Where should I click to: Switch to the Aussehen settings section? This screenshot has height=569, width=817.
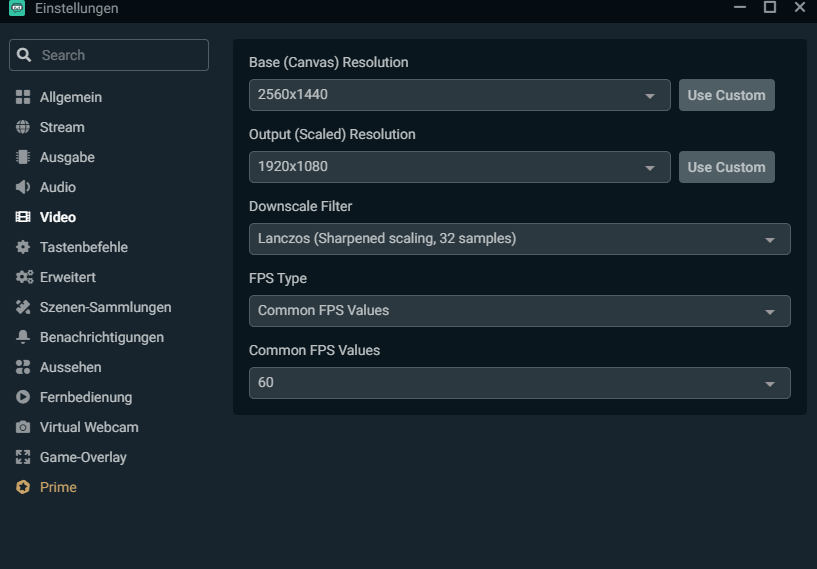[x=70, y=367]
